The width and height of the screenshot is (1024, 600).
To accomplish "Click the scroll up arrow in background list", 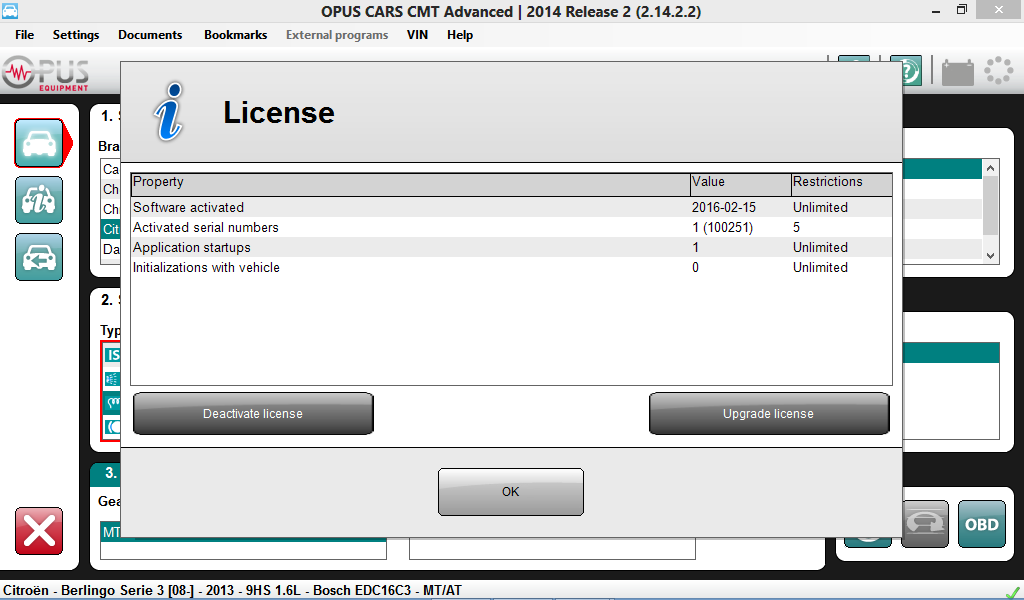I will click(991, 168).
